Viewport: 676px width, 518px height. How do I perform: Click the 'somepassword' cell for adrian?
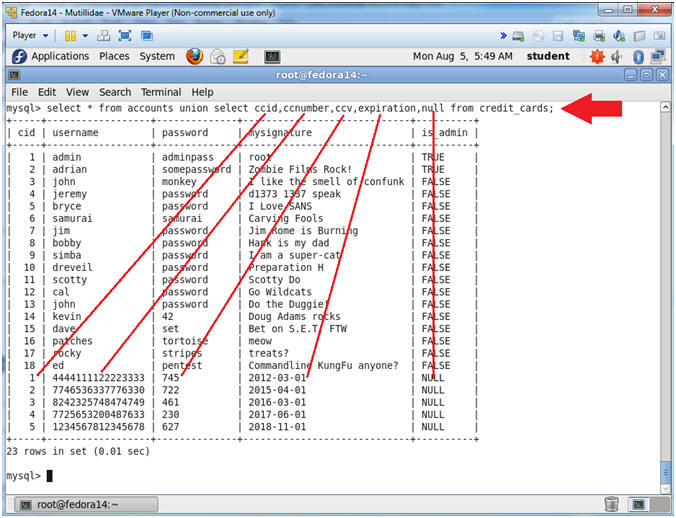tap(196, 169)
